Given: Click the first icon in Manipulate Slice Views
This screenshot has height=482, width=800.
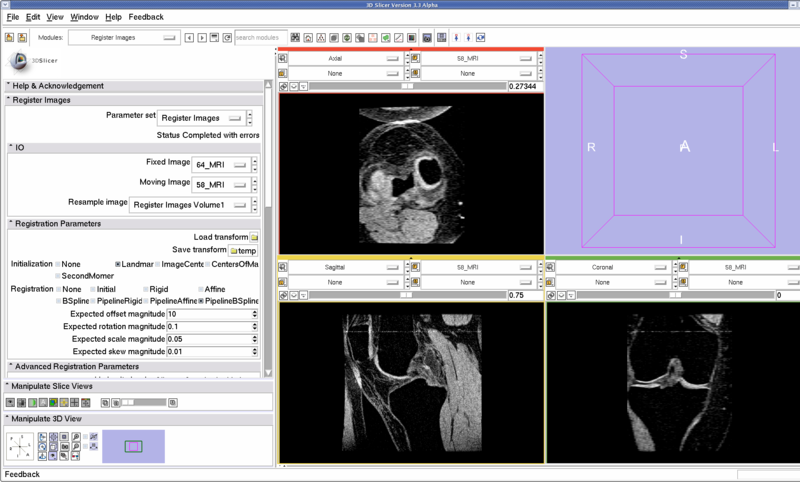Looking at the screenshot, I should (x=11, y=403).
